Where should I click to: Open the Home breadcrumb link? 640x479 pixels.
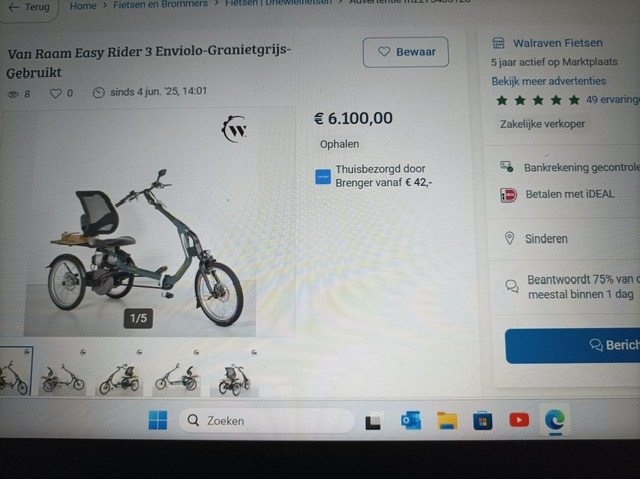click(83, 6)
